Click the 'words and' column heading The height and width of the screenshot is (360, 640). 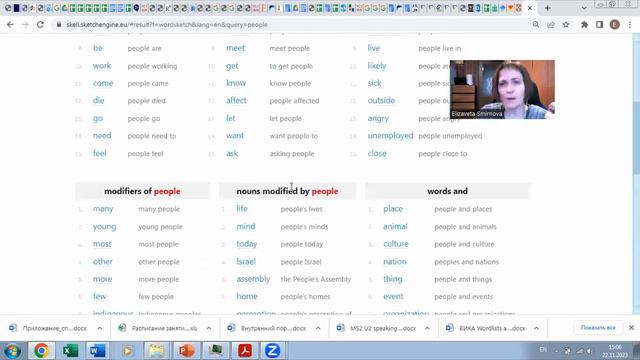(x=447, y=191)
